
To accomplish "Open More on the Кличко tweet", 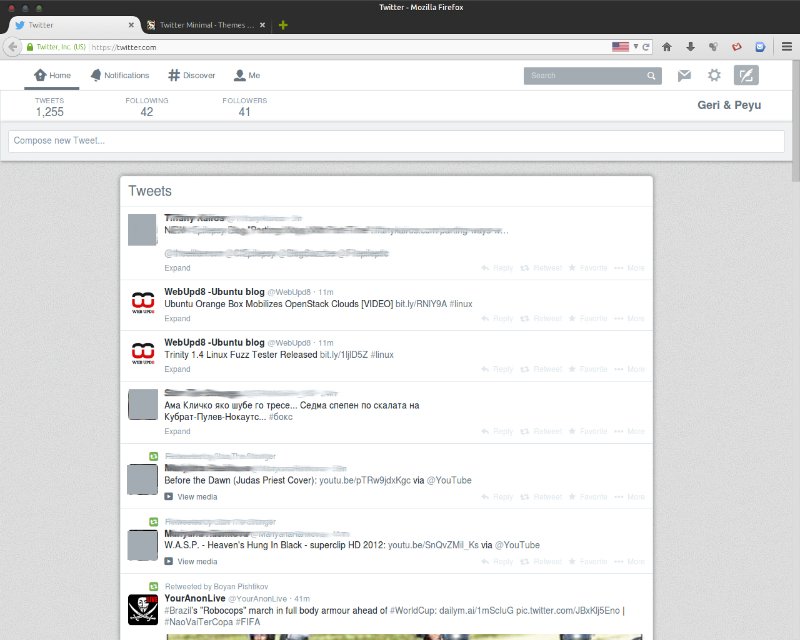I will pos(629,431).
